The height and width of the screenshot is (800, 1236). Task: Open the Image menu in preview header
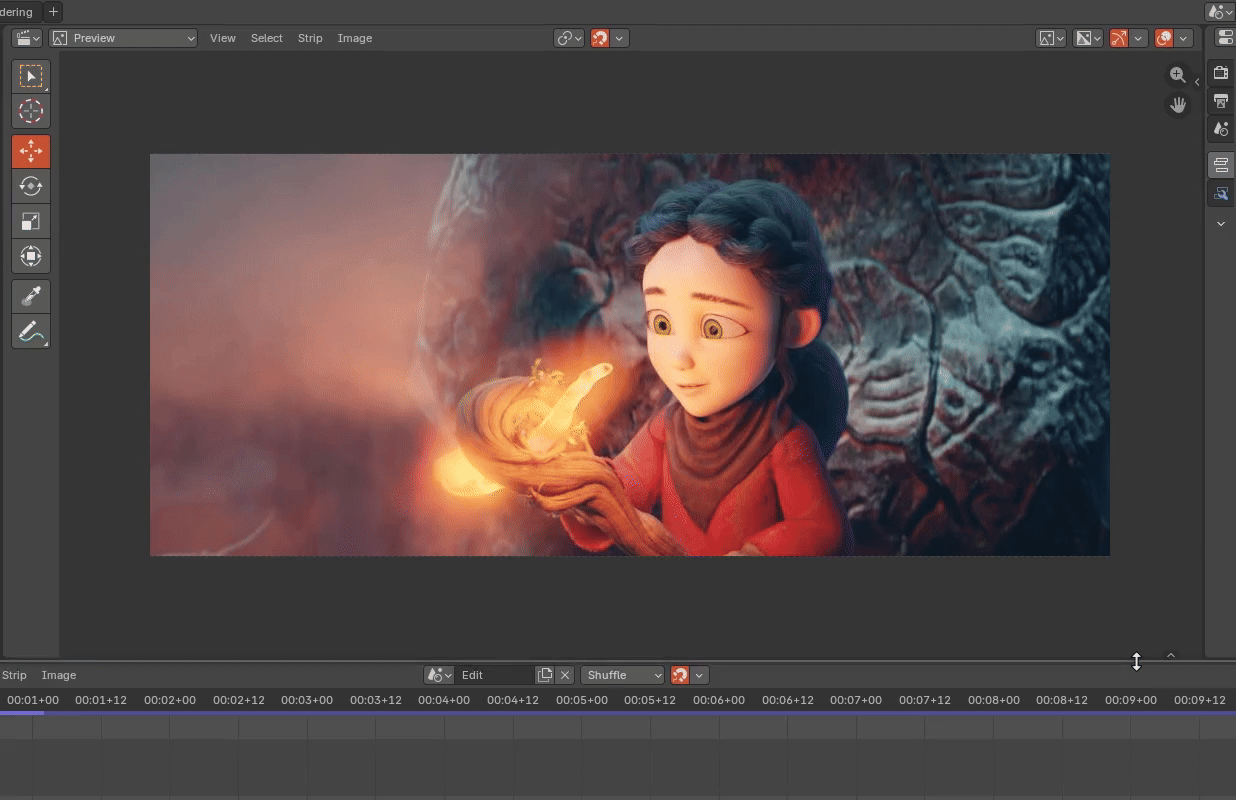355,38
